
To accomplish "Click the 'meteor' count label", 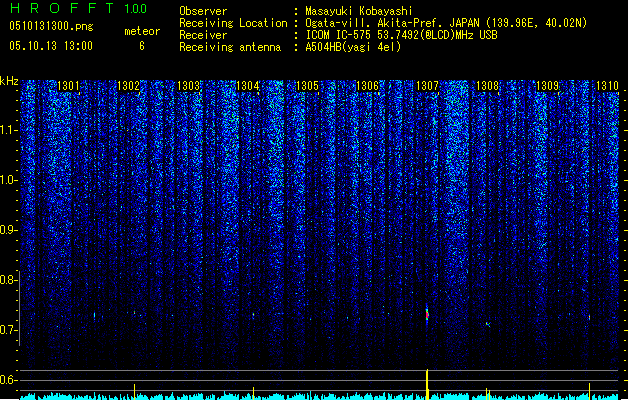I will 142,31.
